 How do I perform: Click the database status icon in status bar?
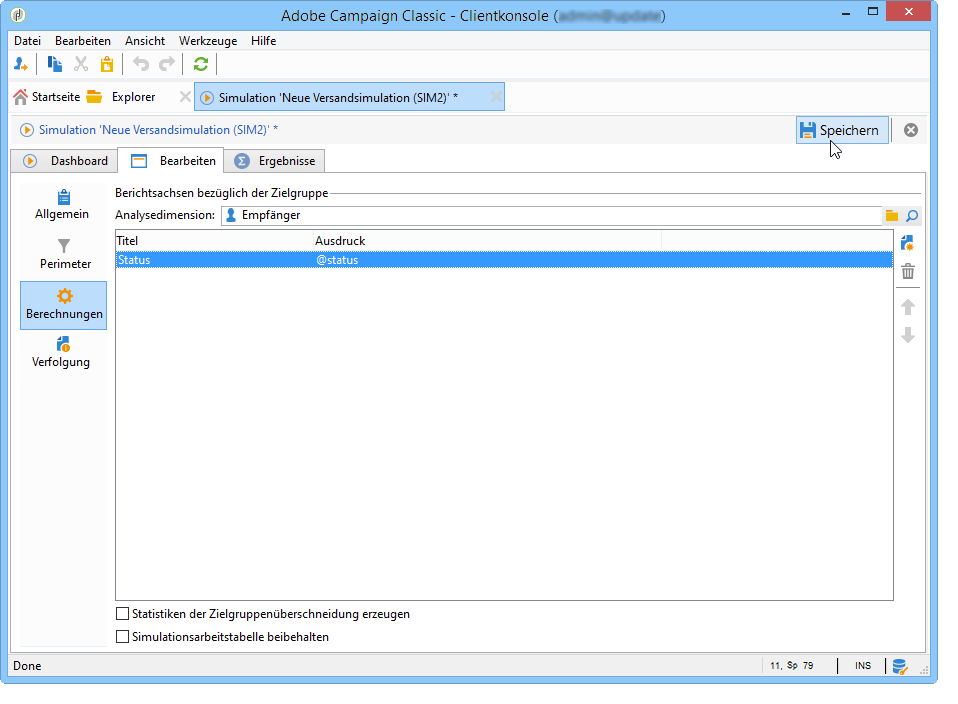[x=899, y=666]
